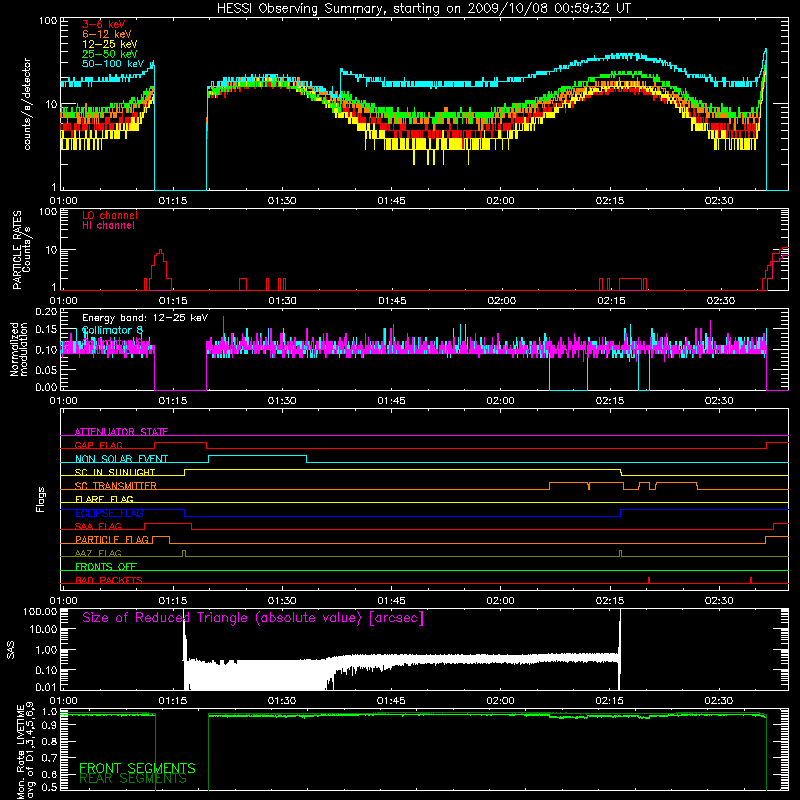The image size is (800, 800).
Task: Click the 02:30 time label under the Flags panel
Action: 719,601
